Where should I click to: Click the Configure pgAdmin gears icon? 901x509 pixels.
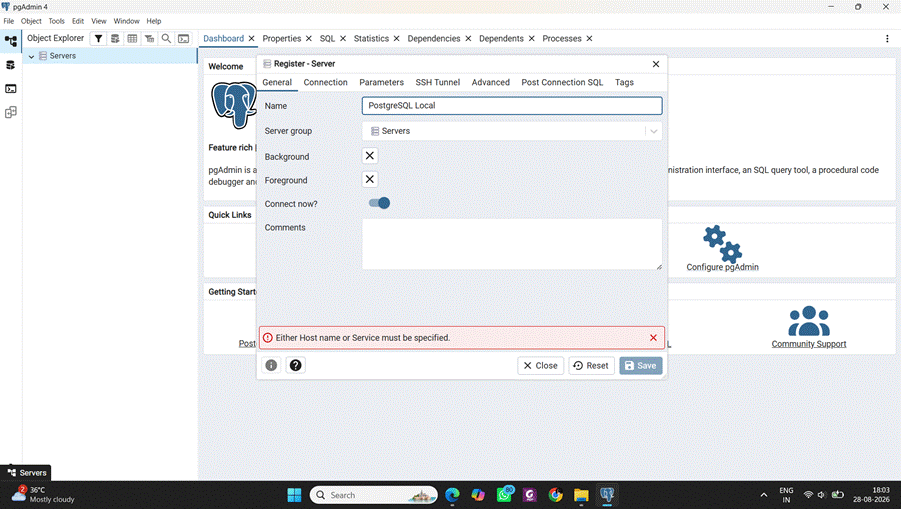pyautogui.click(x=722, y=244)
